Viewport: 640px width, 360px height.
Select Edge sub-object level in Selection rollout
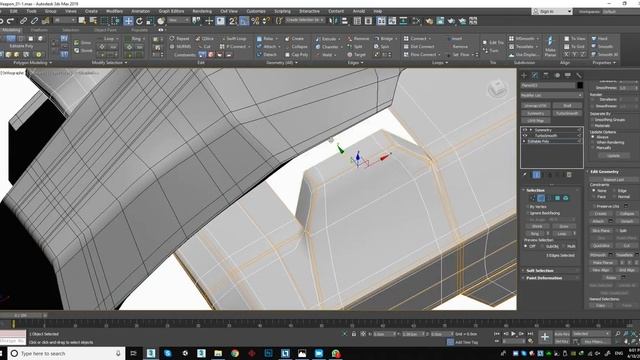[540, 198]
